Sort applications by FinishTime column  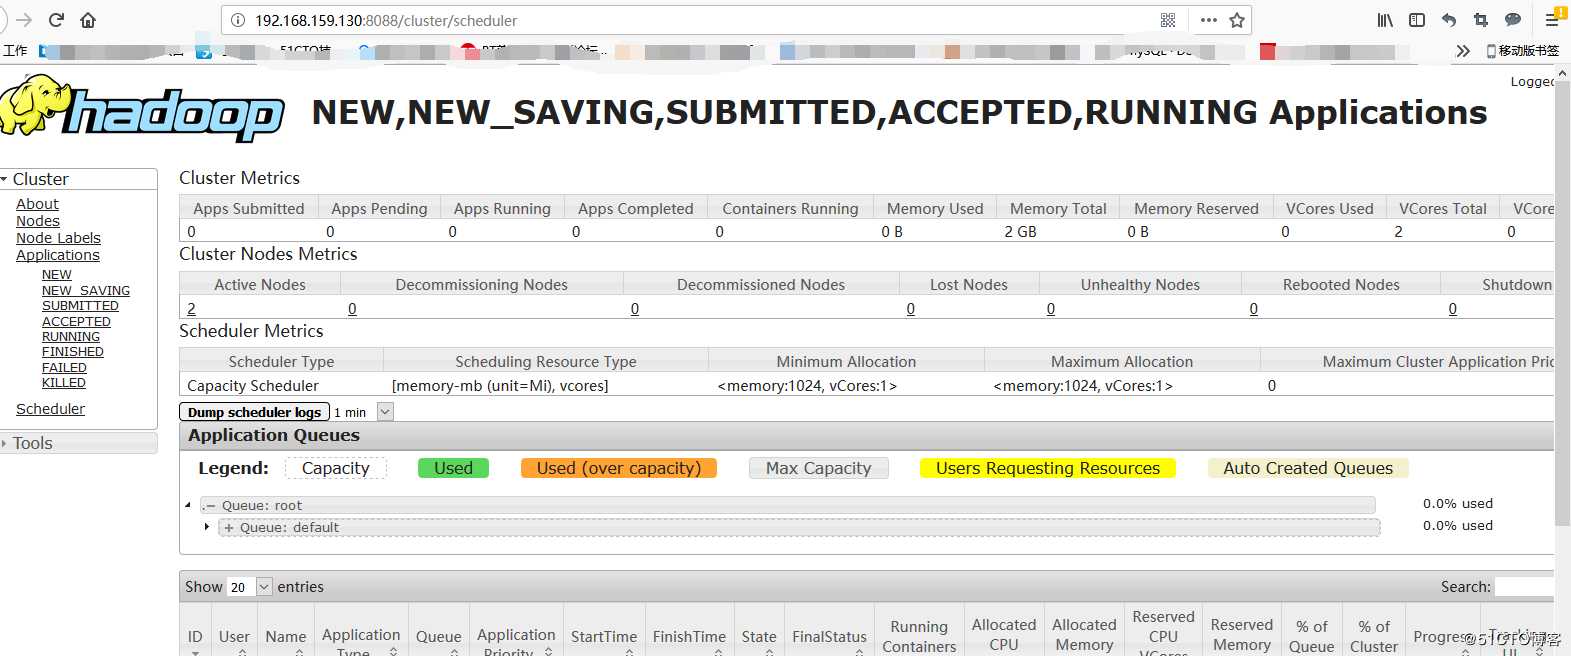[690, 637]
